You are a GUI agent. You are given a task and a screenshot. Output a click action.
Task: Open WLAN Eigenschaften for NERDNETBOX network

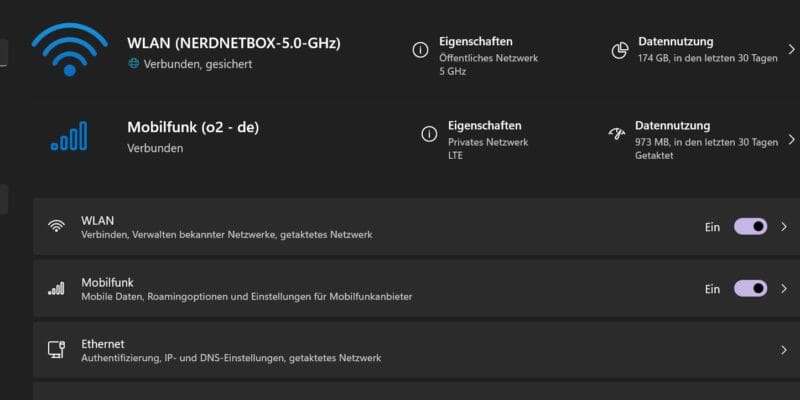coord(476,42)
